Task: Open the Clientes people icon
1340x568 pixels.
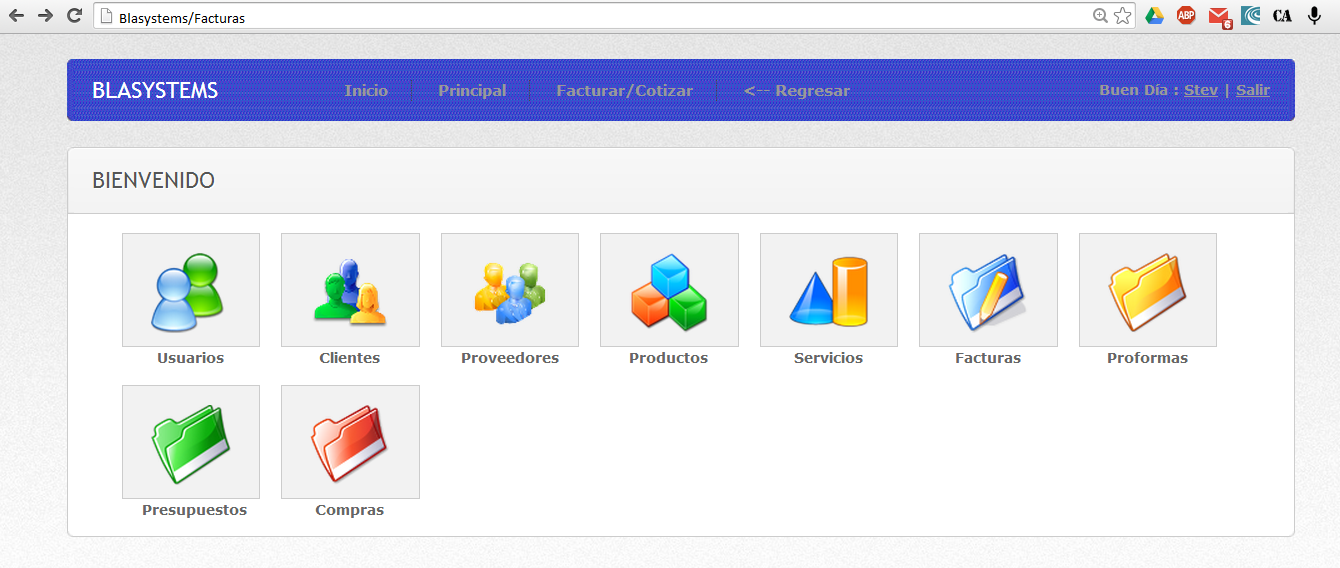Action: point(350,290)
